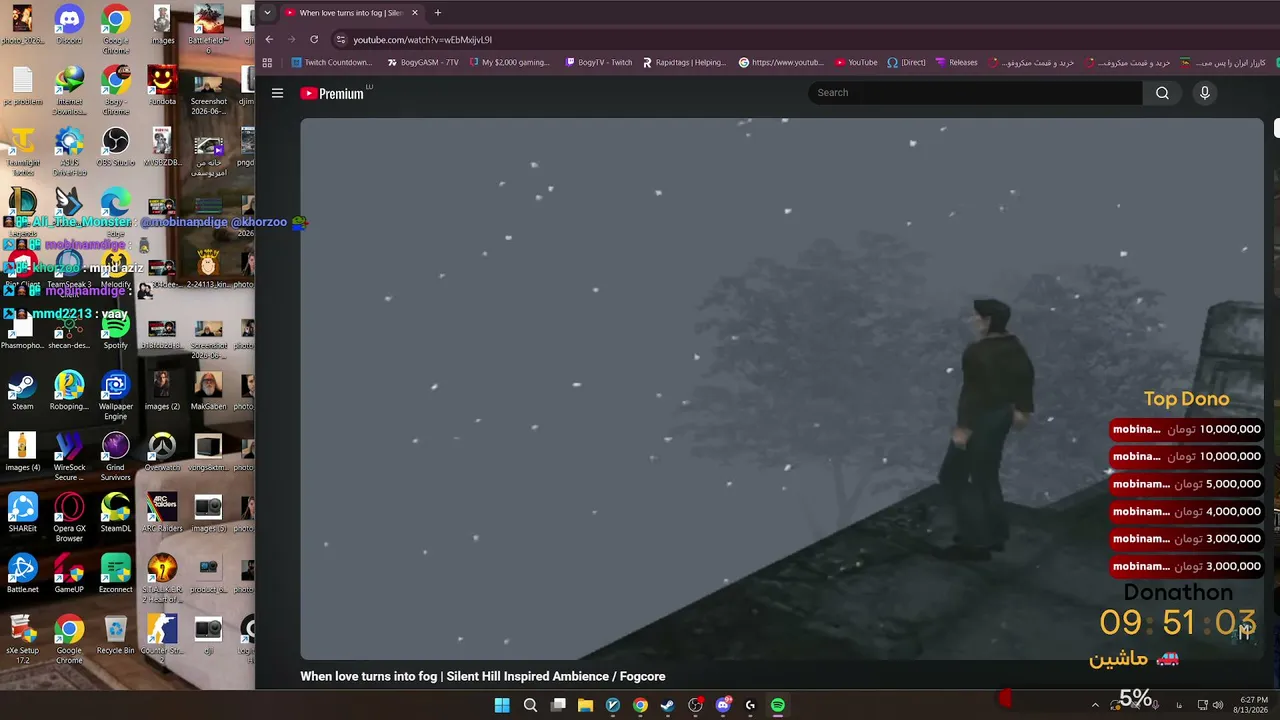The width and height of the screenshot is (1280, 720).
Task: Open Google Chrome shortcut beside Discord
Action: click(115, 28)
